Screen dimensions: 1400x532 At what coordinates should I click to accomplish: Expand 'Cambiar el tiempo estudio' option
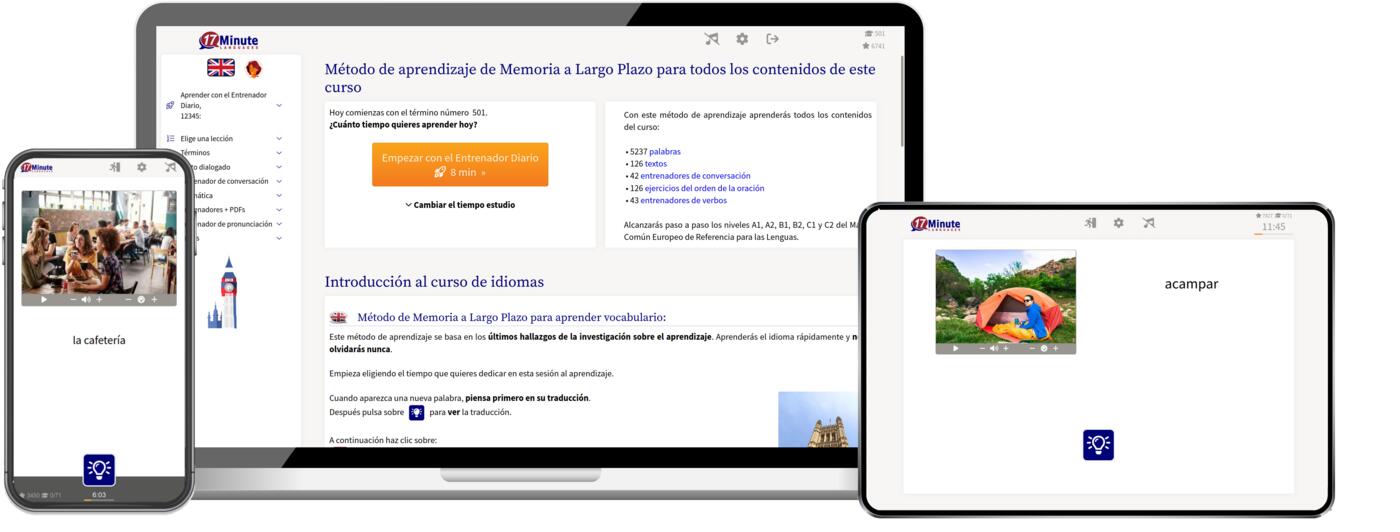460,205
